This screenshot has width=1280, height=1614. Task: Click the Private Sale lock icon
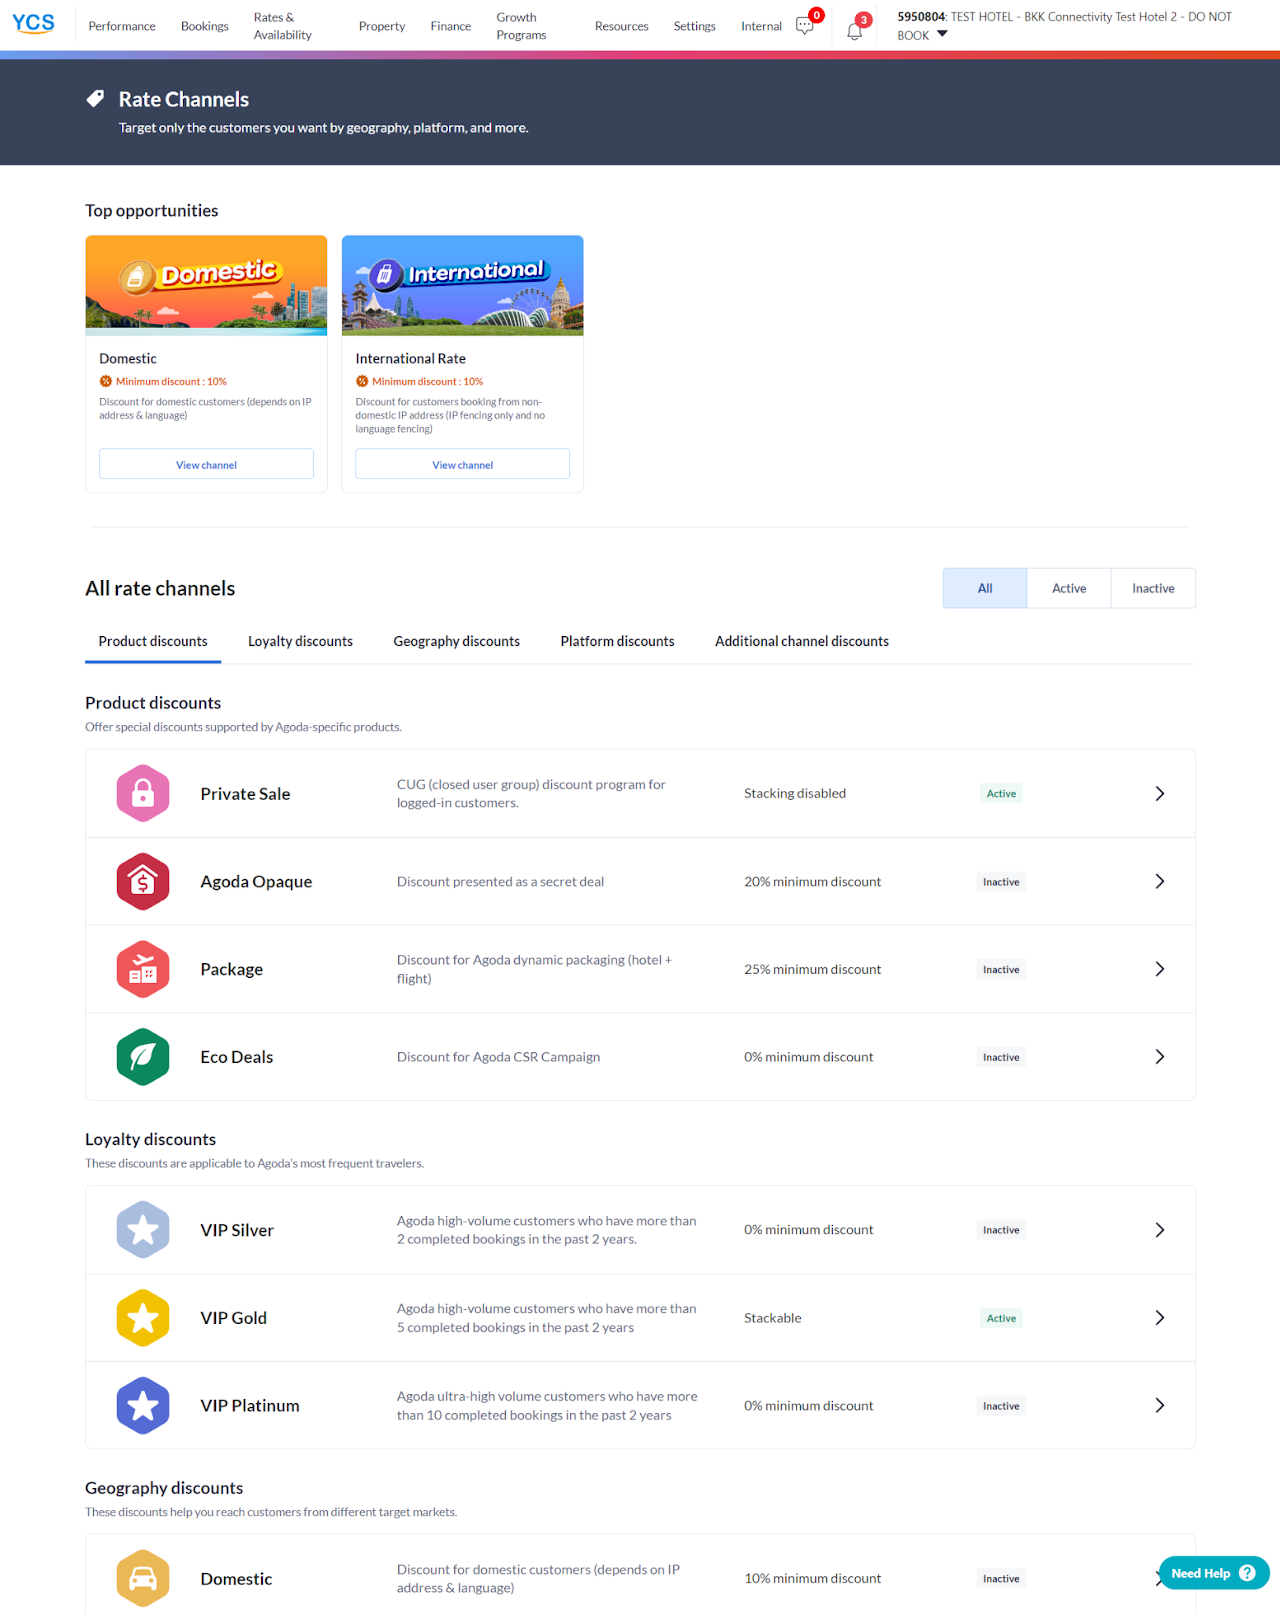click(143, 793)
